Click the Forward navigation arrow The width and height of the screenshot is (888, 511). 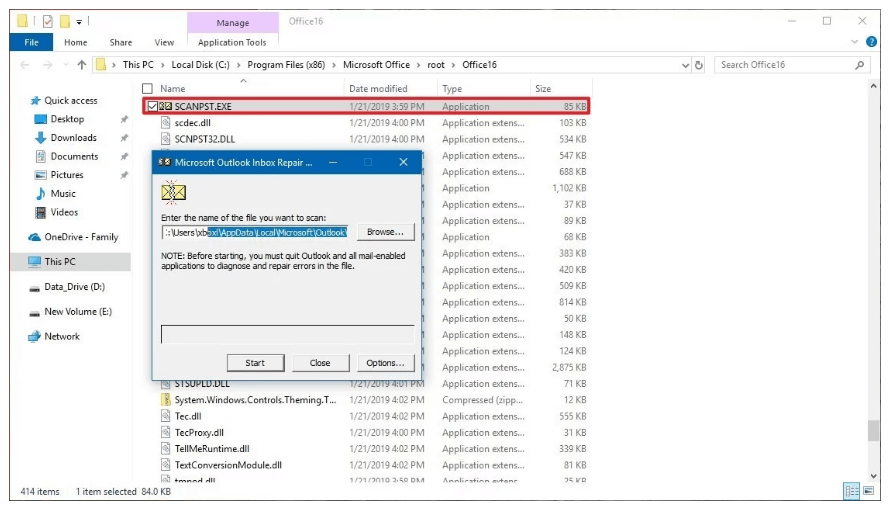click(48, 65)
